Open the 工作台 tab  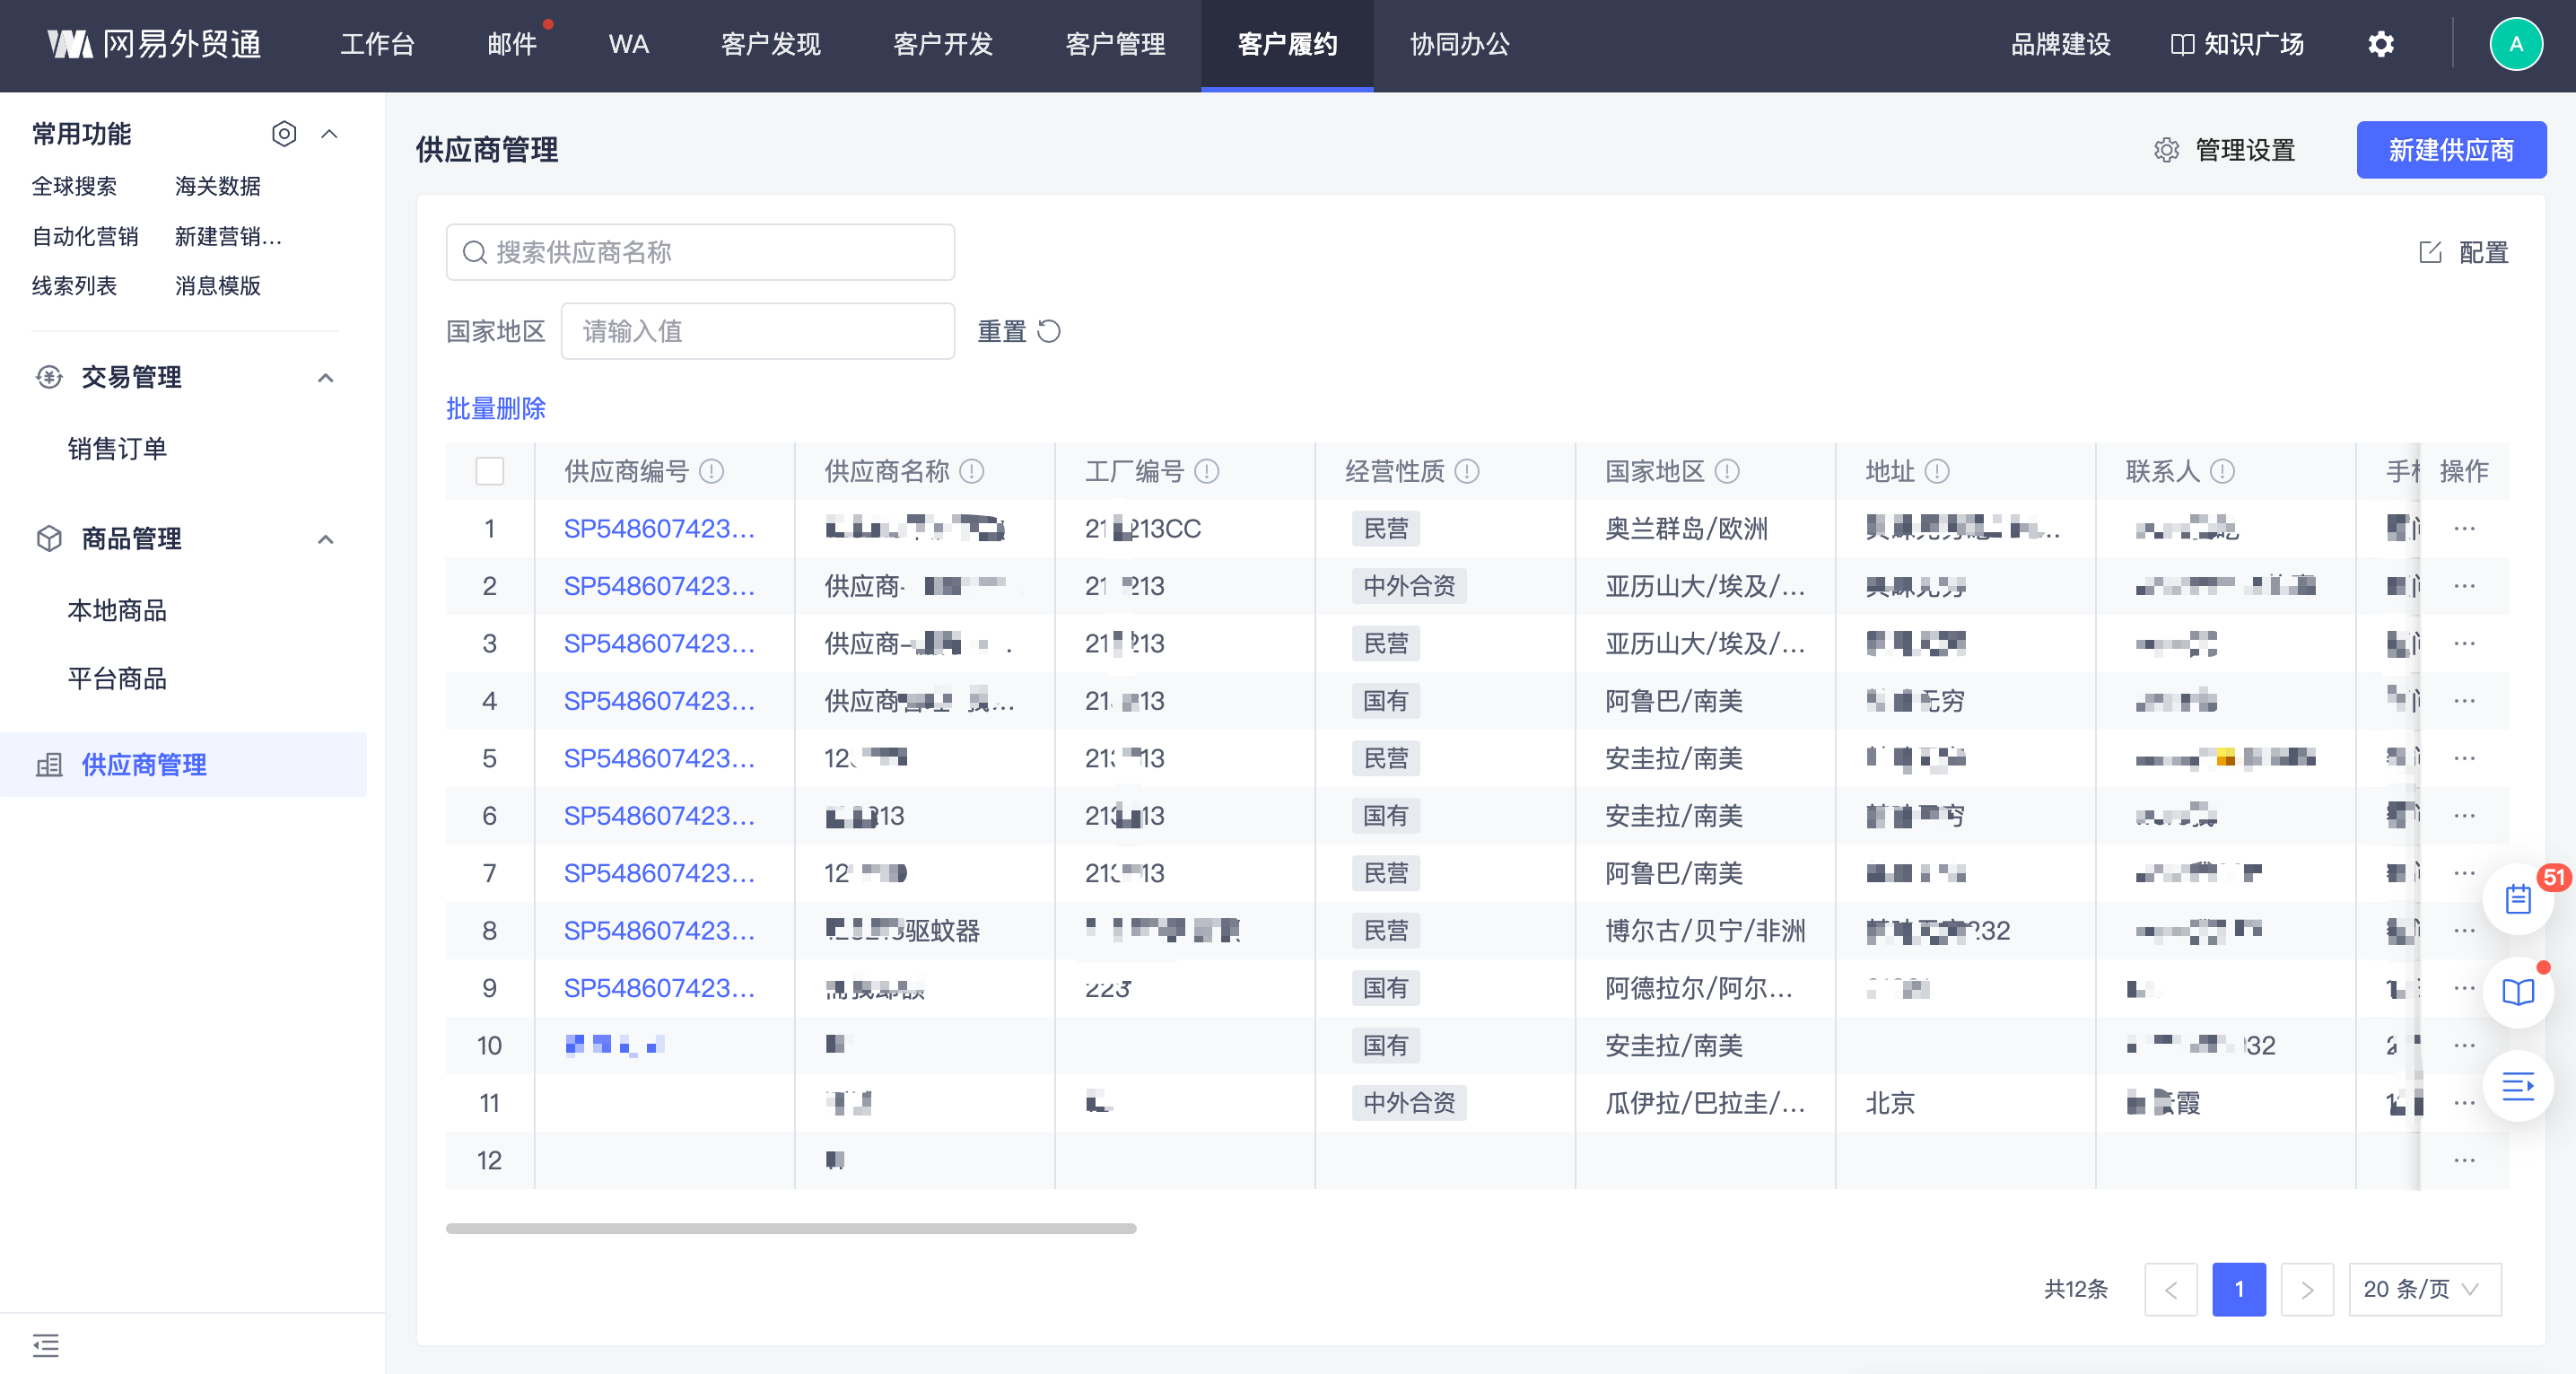(376, 44)
